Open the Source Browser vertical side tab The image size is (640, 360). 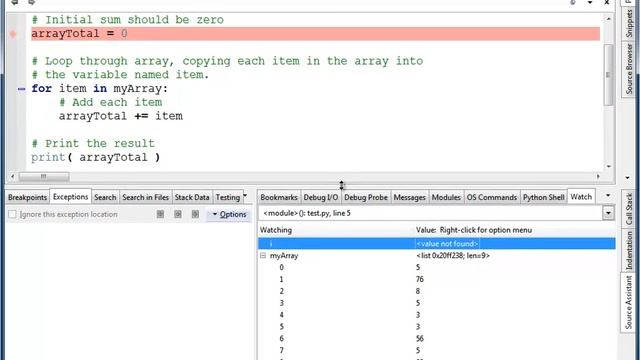coord(629,69)
